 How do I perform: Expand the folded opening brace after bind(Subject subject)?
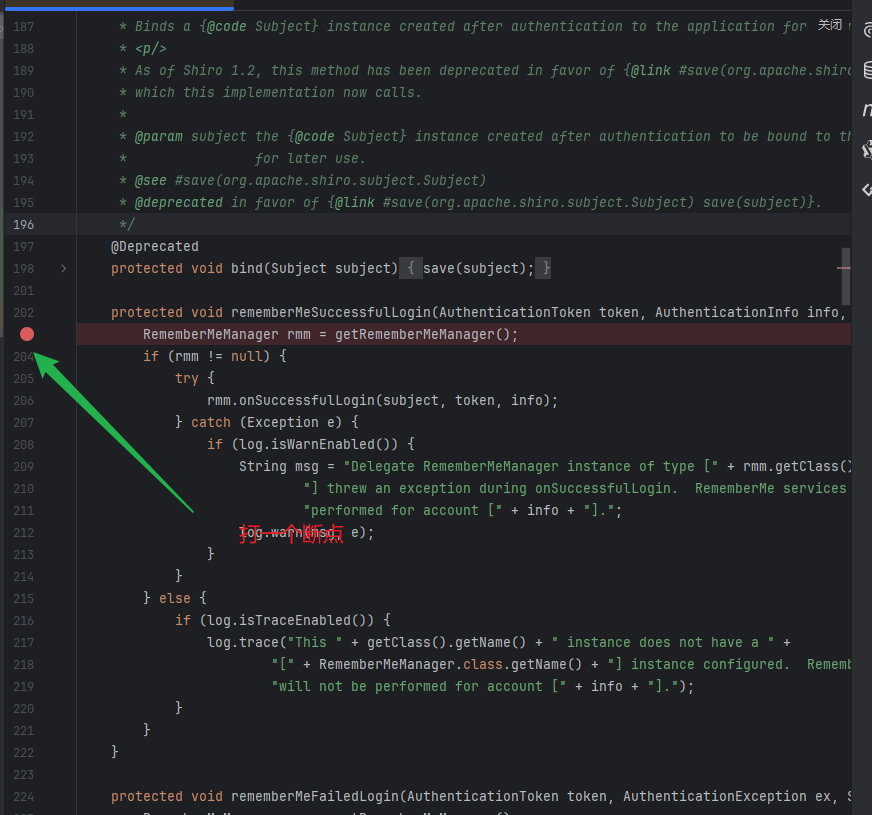[x=411, y=269]
